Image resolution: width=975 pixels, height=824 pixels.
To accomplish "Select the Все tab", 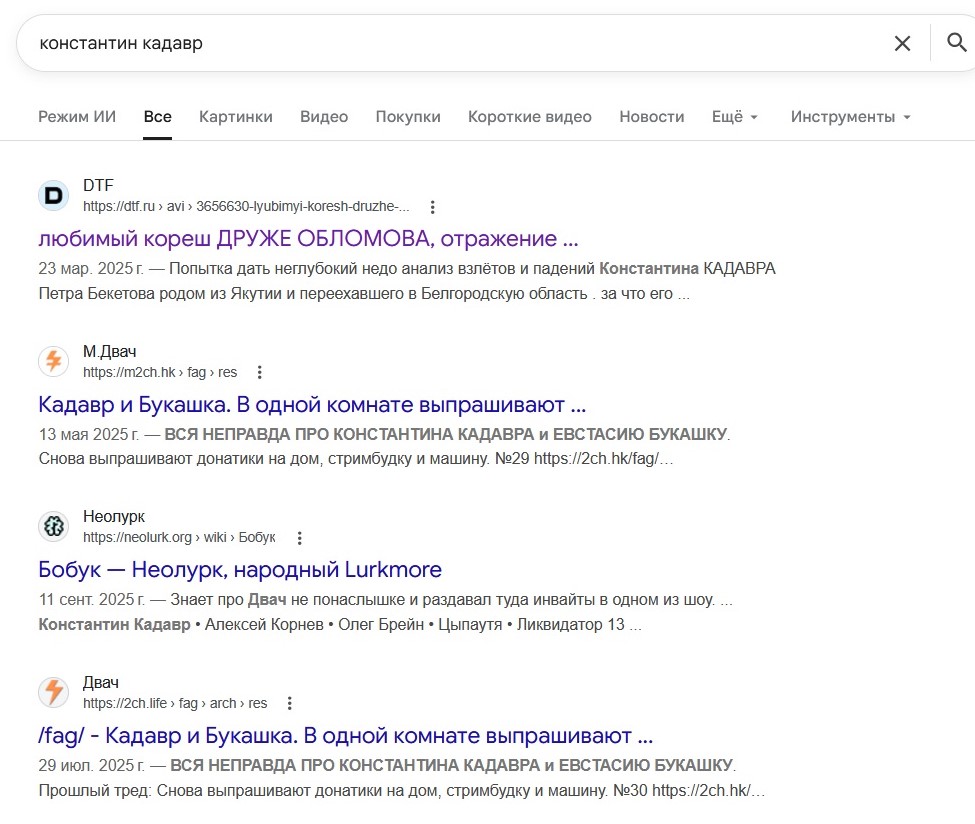I will tap(157, 117).
